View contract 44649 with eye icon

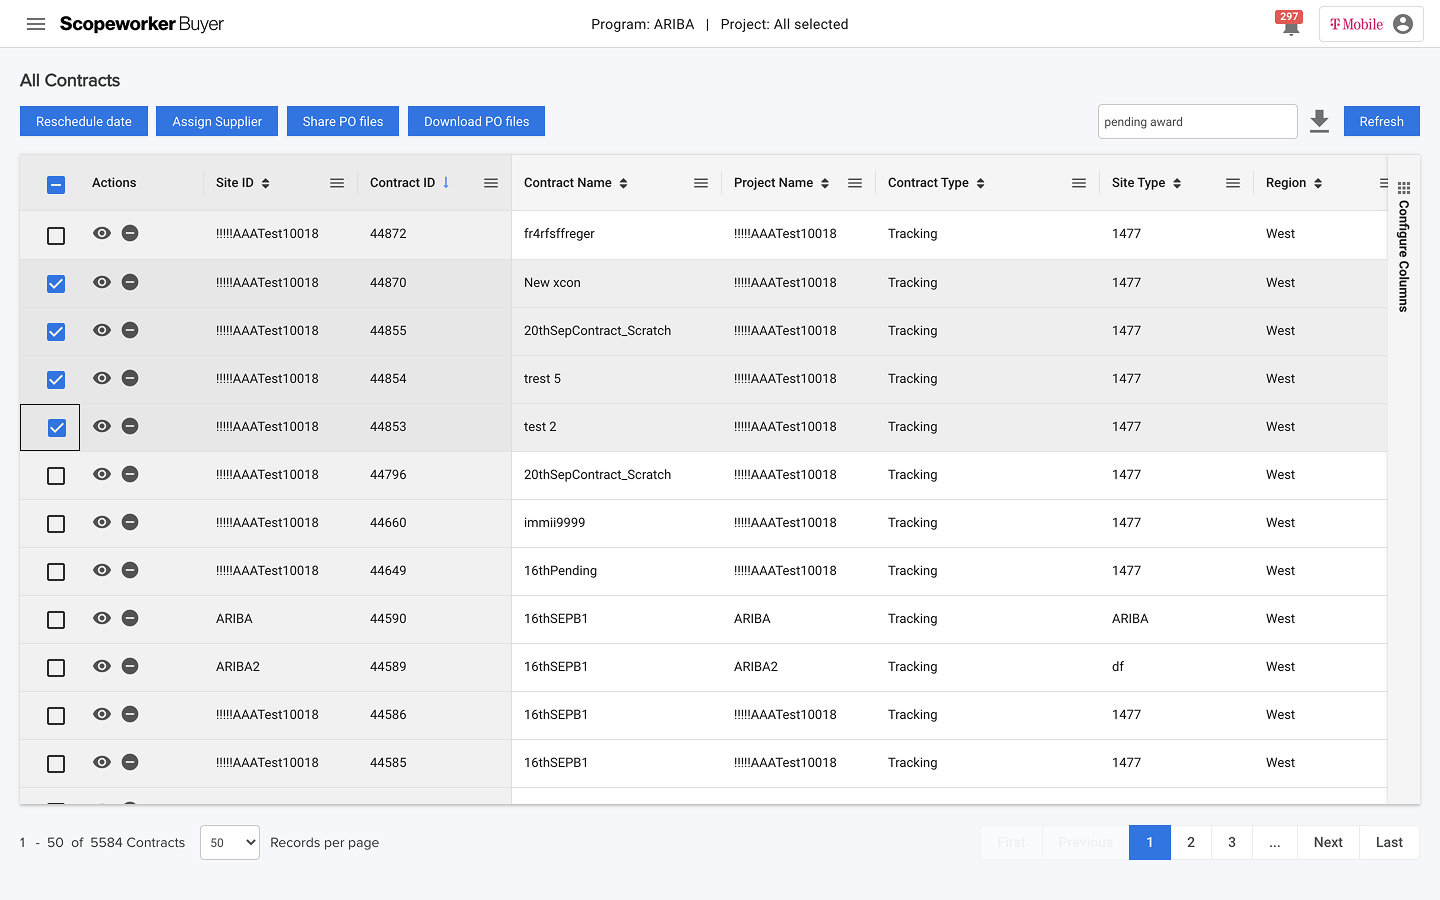[x=102, y=570]
